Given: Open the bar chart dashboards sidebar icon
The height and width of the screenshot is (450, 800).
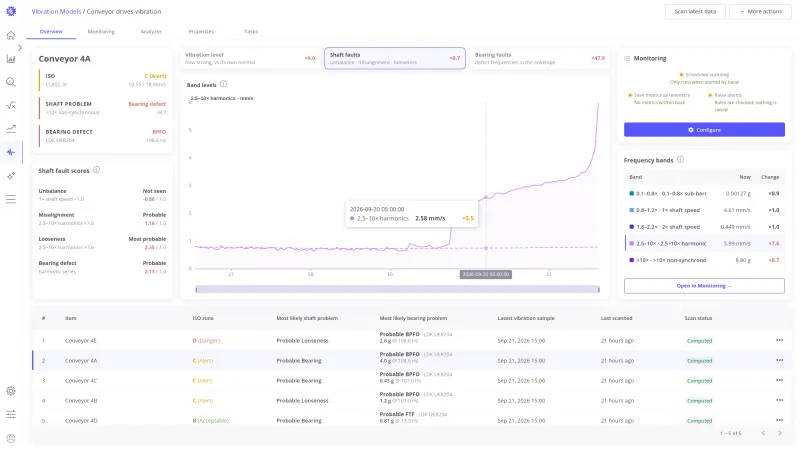Looking at the screenshot, I should point(11,59).
